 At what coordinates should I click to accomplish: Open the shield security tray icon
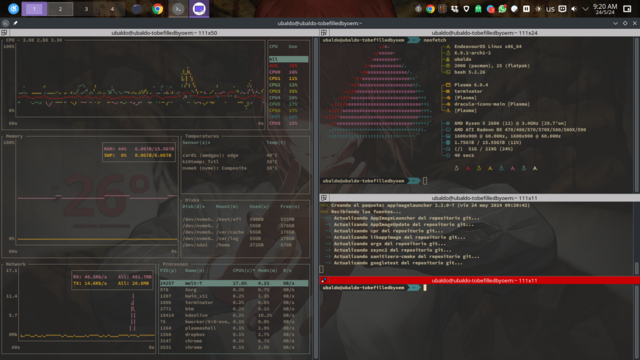pos(466,9)
